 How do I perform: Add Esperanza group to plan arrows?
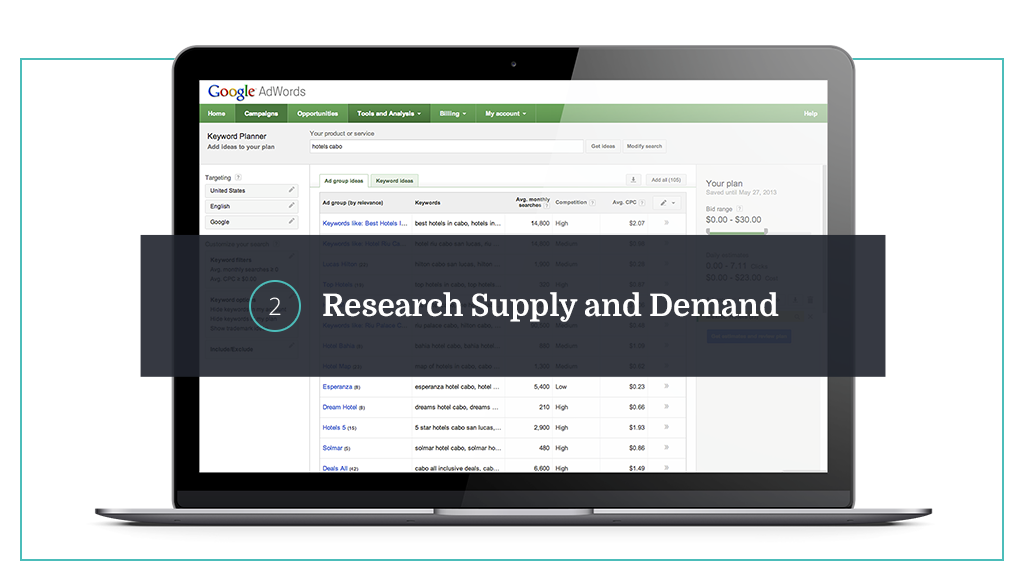tap(666, 386)
